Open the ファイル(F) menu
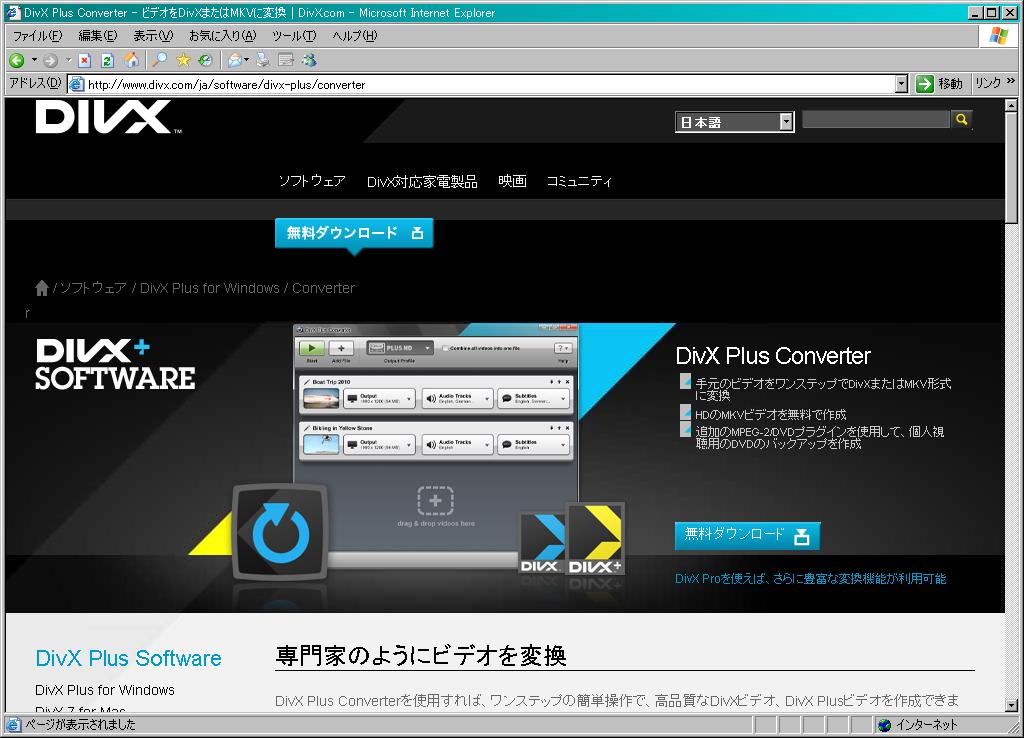Image resolution: width=1024 pixels, height=738 pixels. point(37,36)
